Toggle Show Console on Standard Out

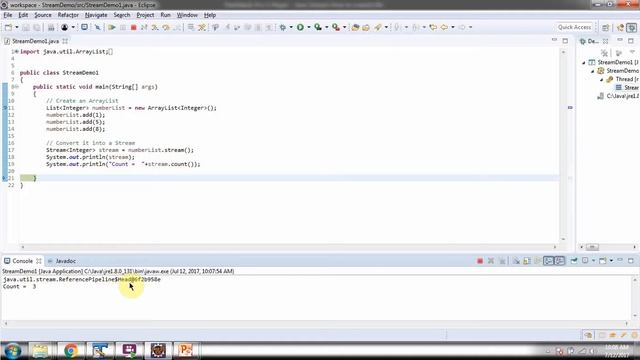549,261
